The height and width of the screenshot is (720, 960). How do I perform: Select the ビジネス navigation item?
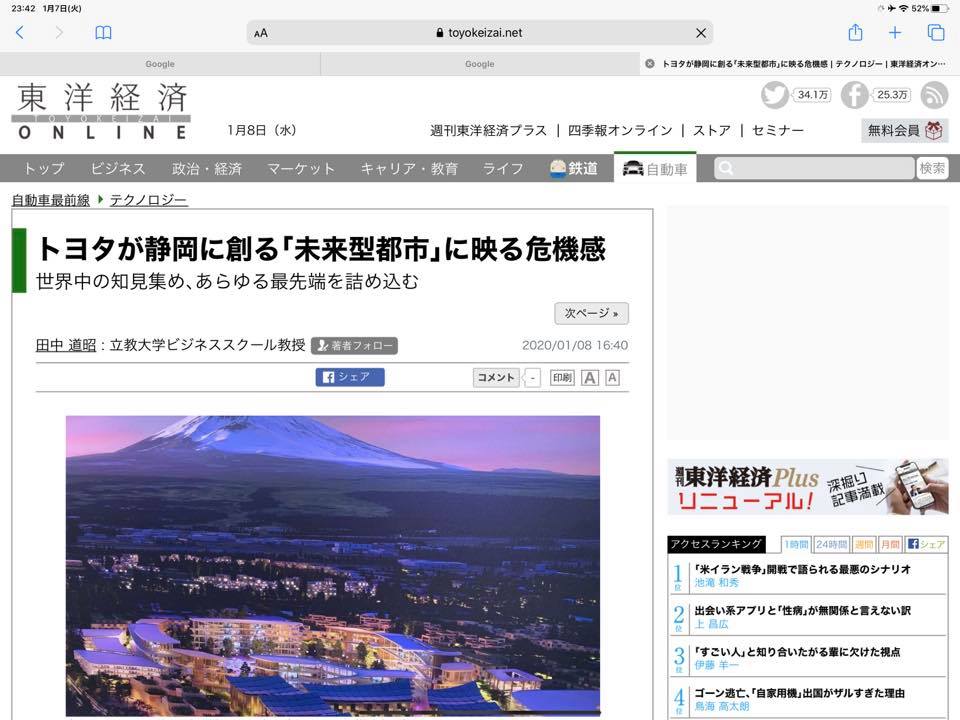click(118, 168)
